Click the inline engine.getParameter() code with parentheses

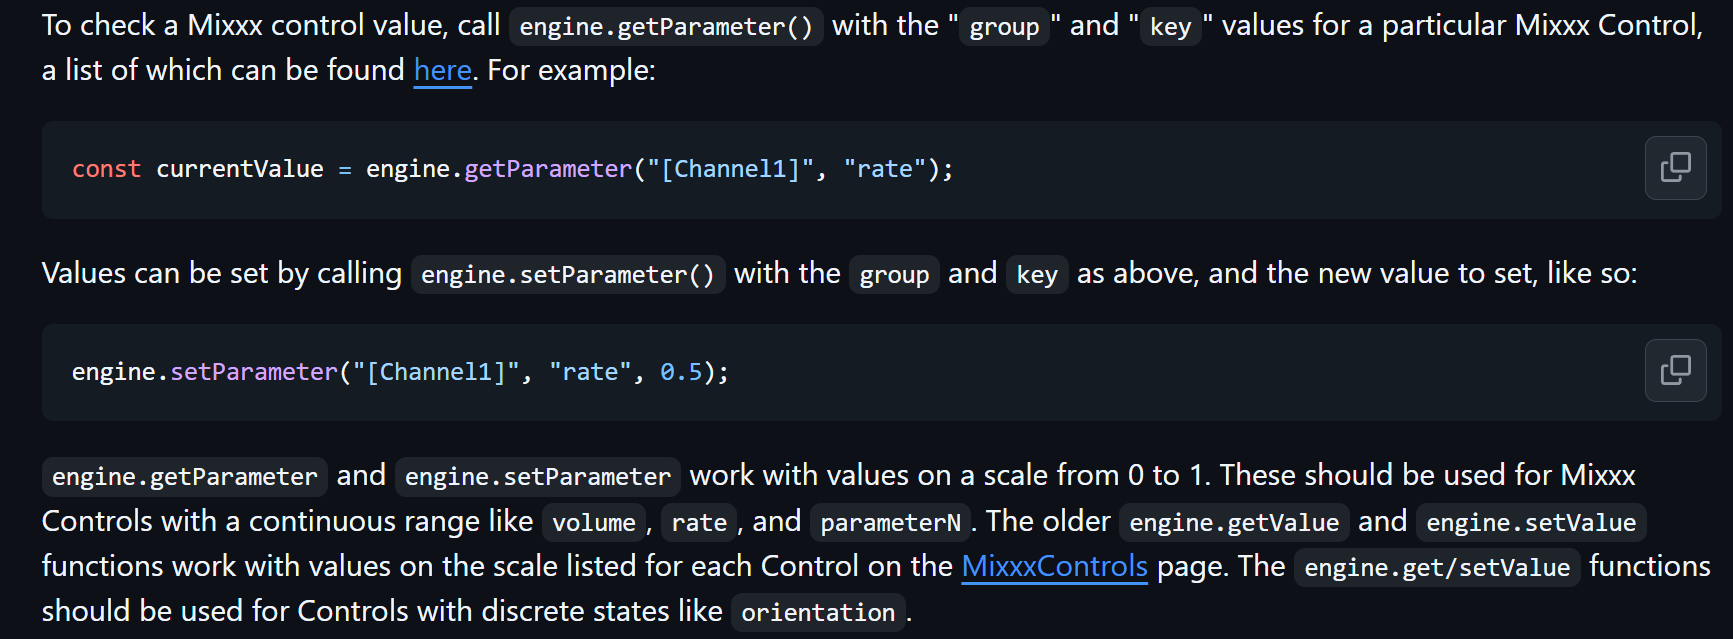666,26
